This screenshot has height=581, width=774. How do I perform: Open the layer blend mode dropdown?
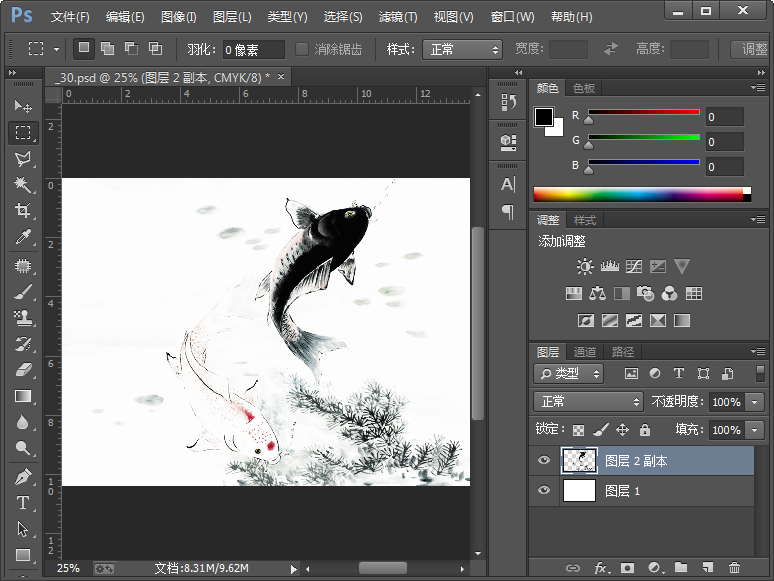[x=588, y=401]
